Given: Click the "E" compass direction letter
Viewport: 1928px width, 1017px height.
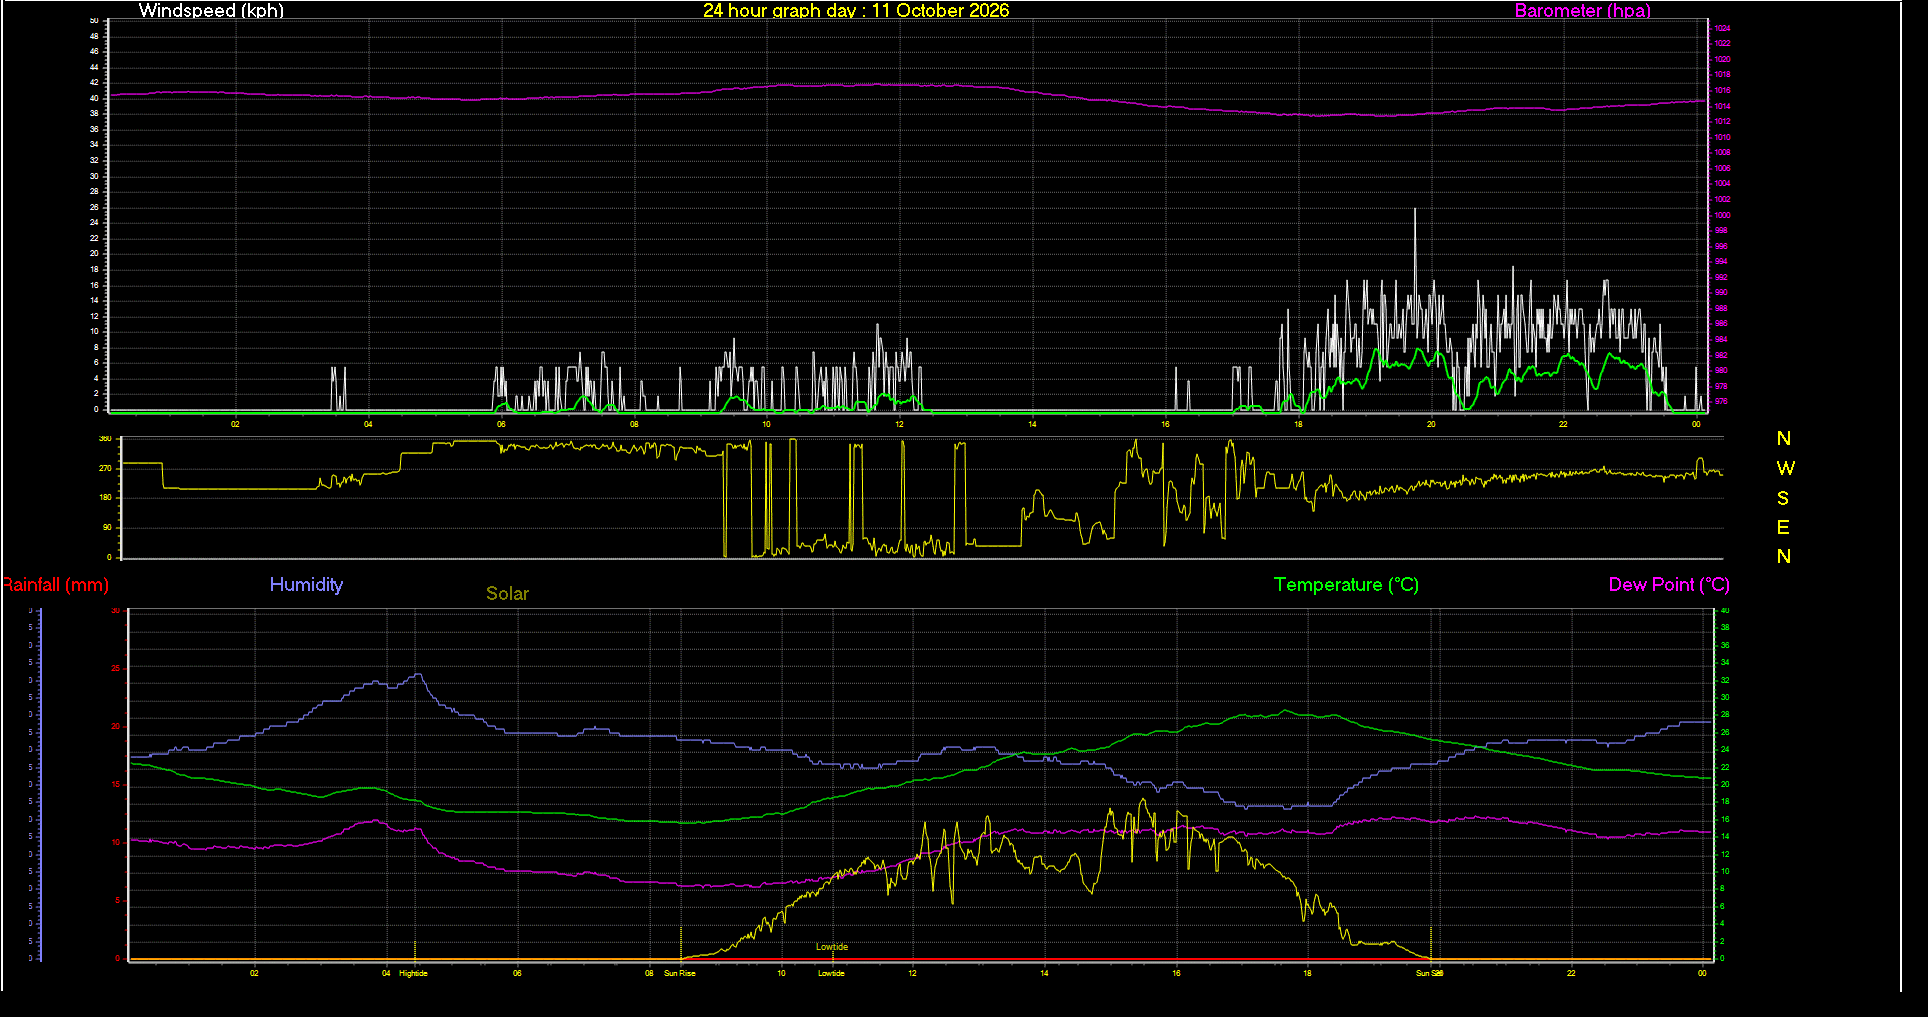Looking at the screenshot, I should (1783, 527).
